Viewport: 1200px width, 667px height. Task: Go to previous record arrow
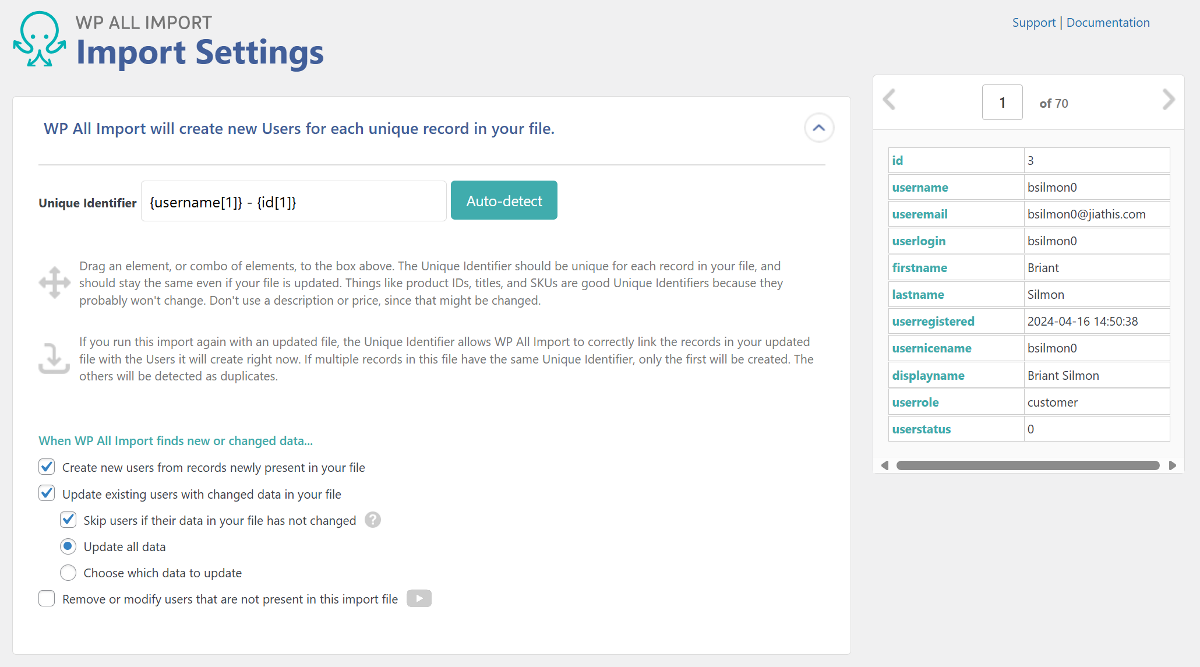click(x=889, y=99)
